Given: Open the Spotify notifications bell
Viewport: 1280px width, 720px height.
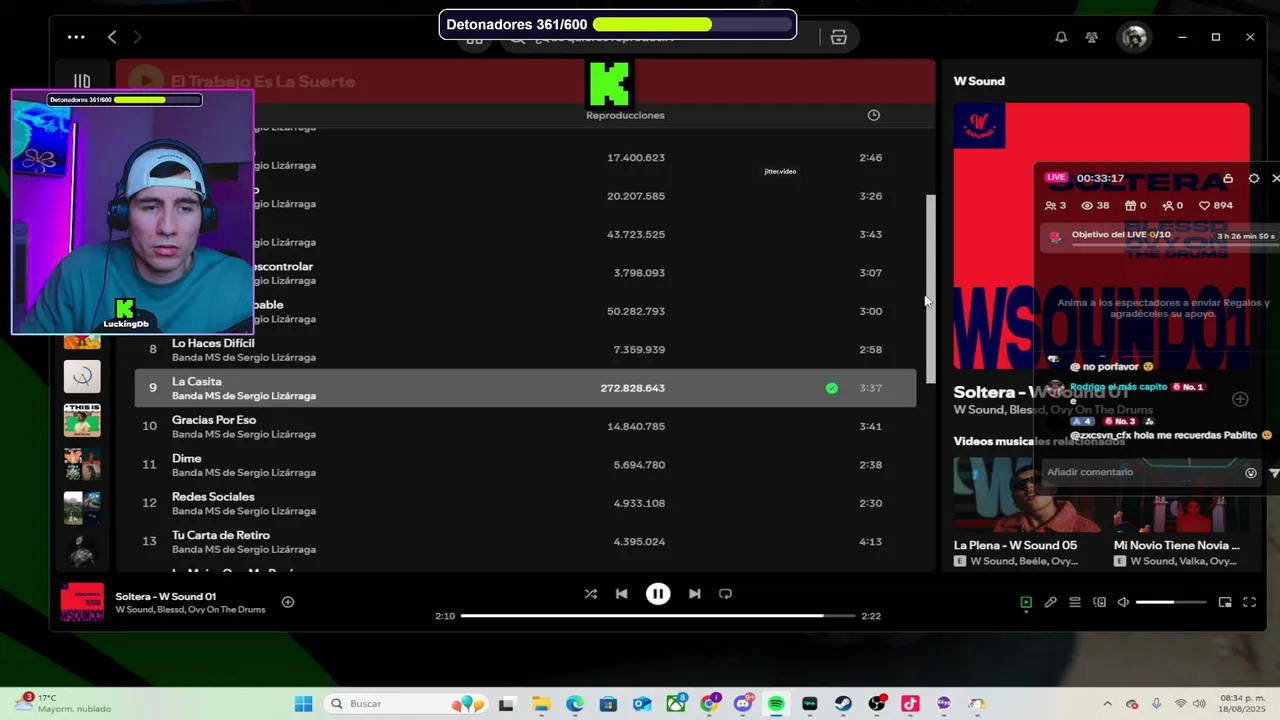Looking at the screenshot, I should pos(1061,37).
